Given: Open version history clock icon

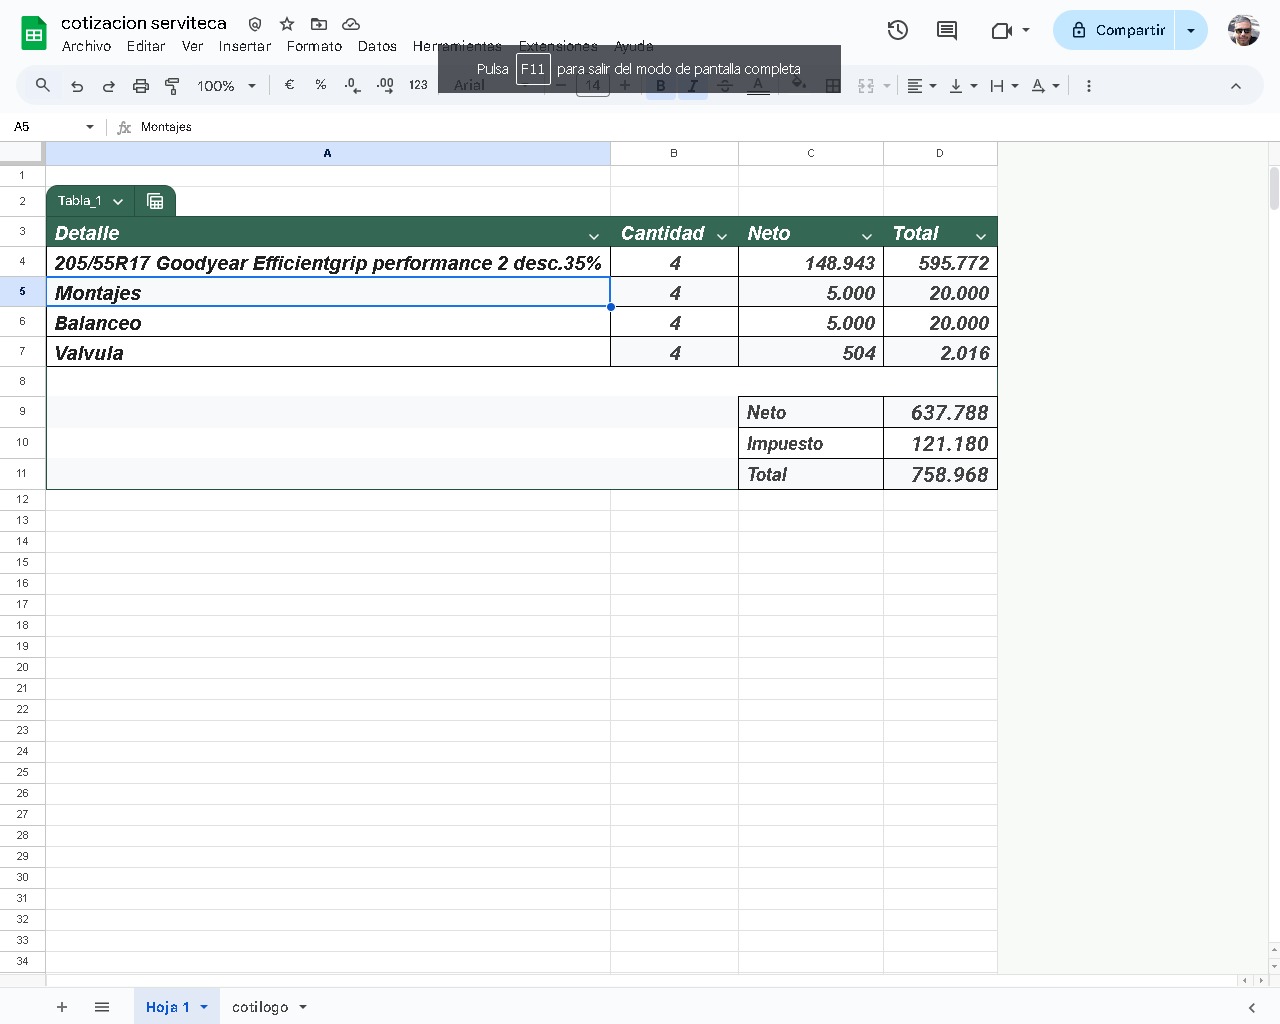Looking at the screenshot, I should [x=898, y=30].
